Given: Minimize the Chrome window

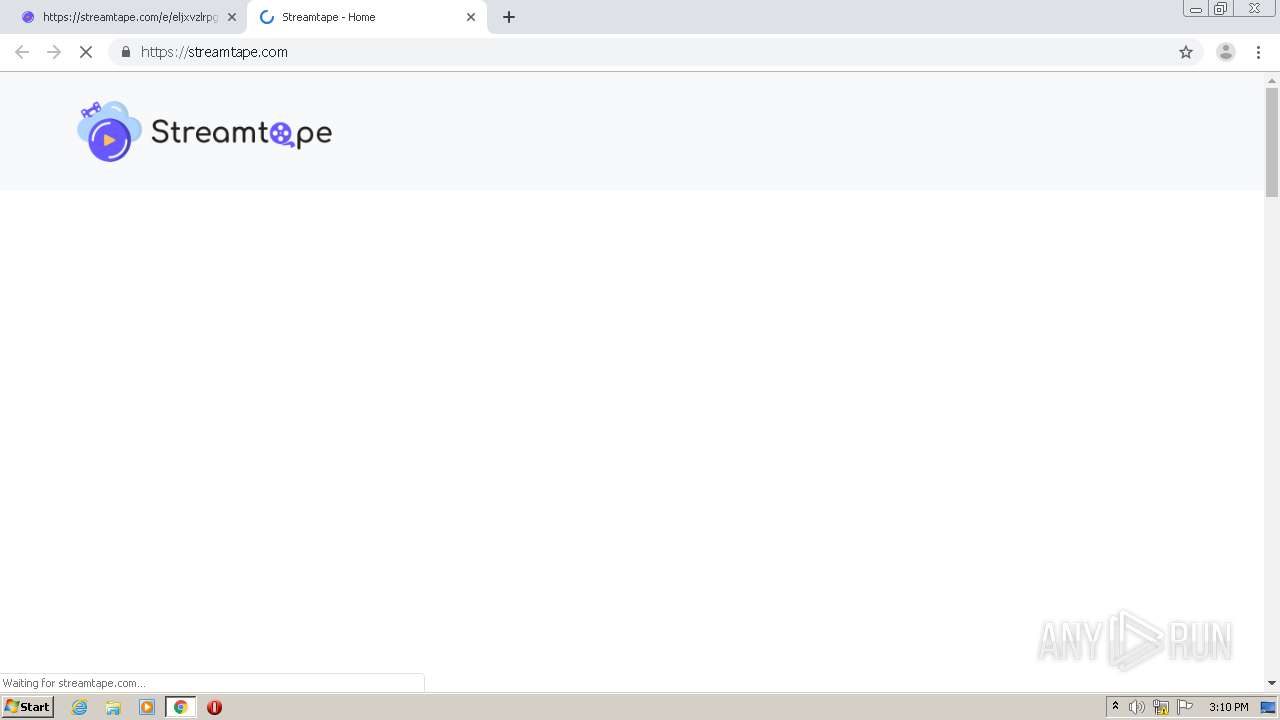Looking at the screenshot, I should [1196, 9].
